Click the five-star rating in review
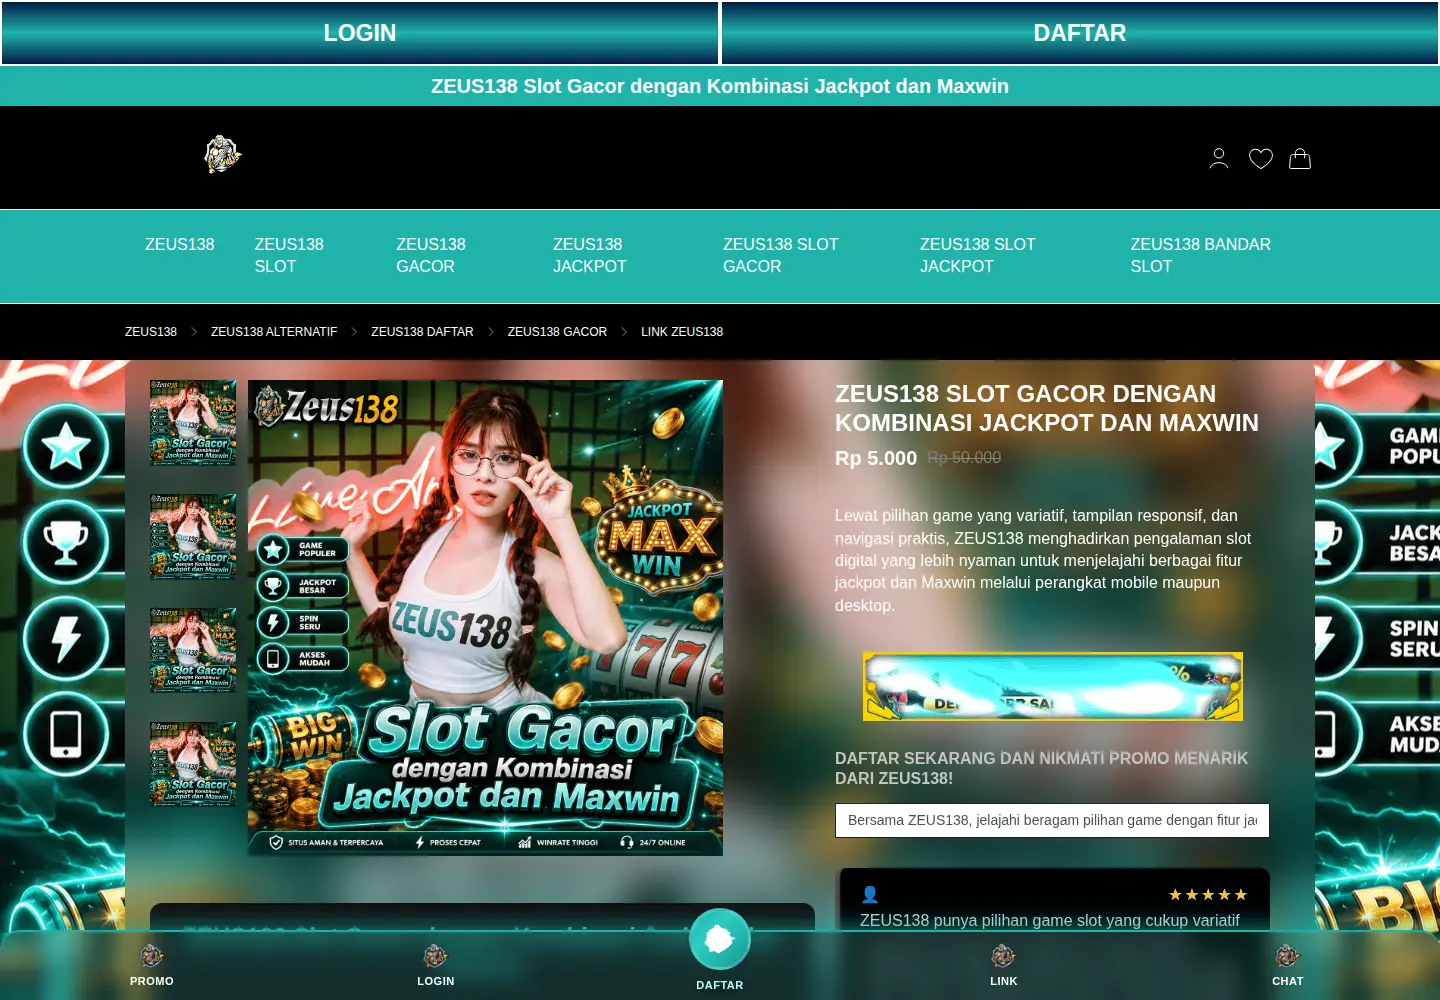The image size is (1440, 1000). coord(1208,895)
